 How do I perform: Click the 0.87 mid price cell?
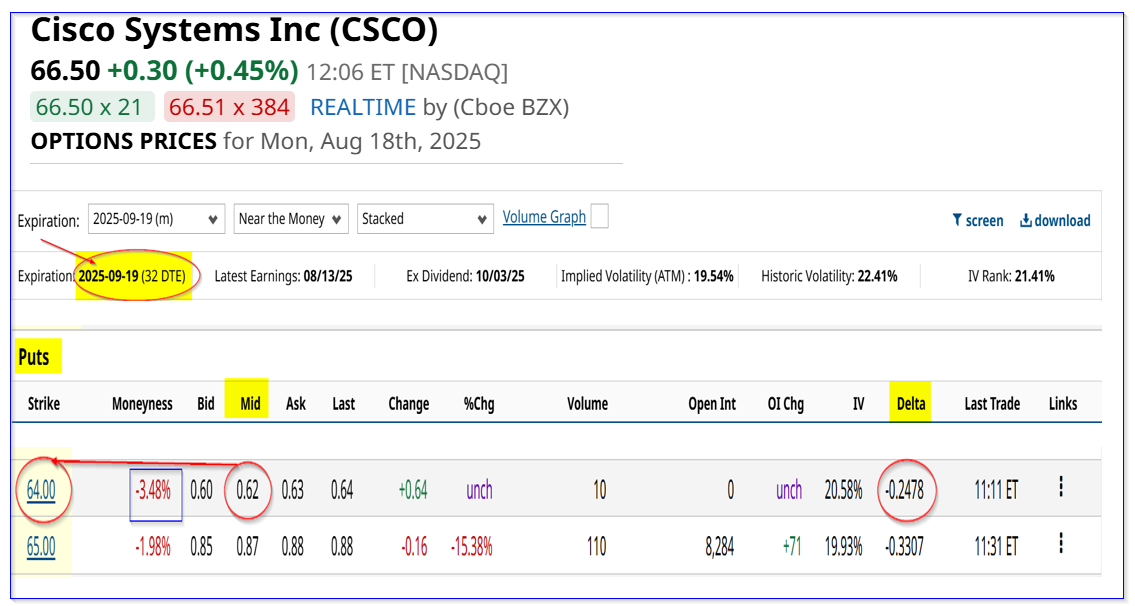click(248, 547)
